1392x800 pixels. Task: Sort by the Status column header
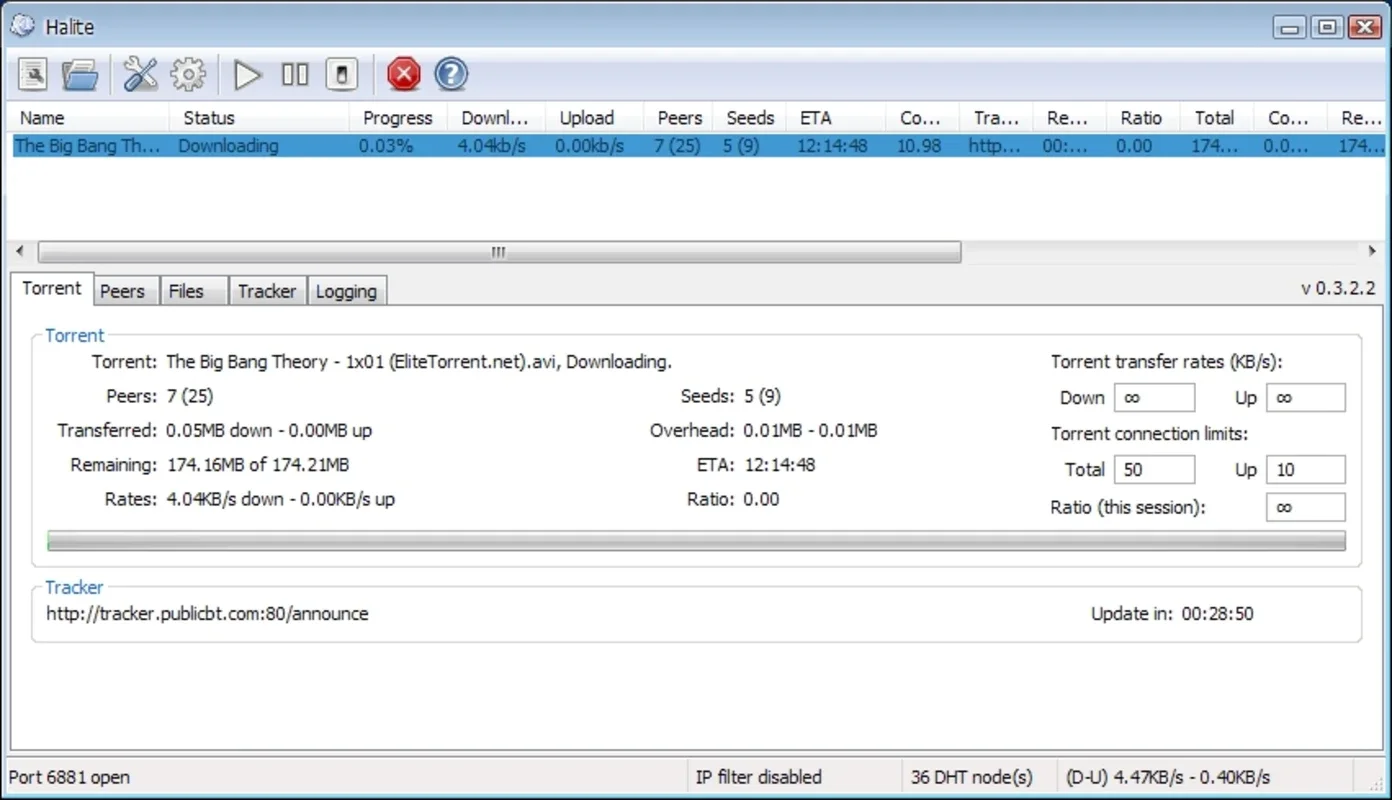[x=259, y=118]
